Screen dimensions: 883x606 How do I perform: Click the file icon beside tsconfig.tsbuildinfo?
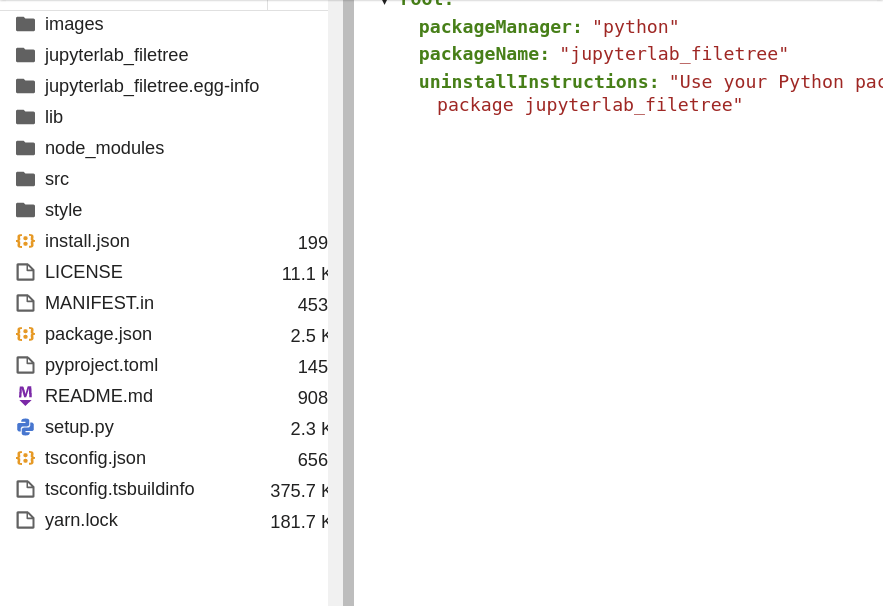click(25, 489)
